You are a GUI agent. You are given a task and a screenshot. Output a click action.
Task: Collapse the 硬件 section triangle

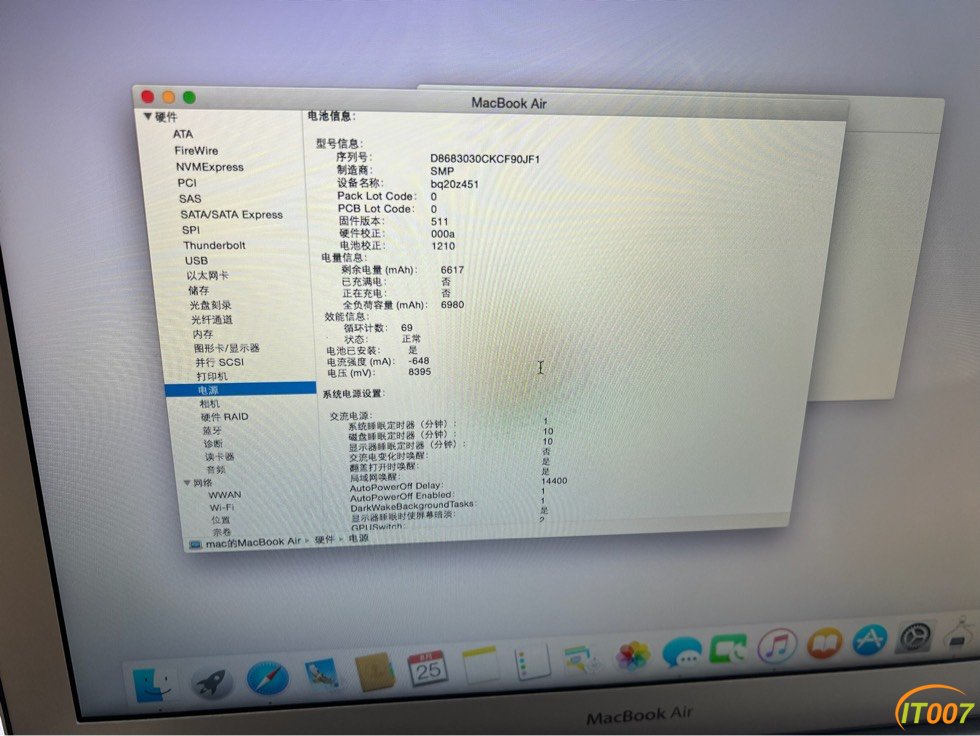[148, 116]
